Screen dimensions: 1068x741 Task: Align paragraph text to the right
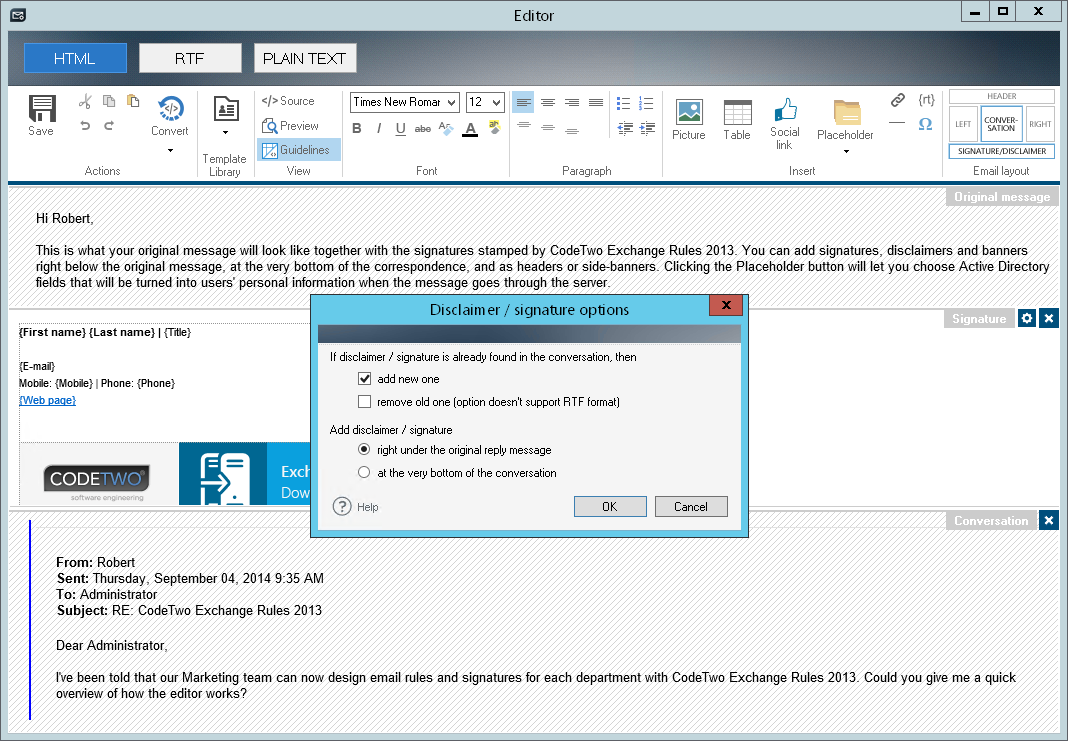572,103
